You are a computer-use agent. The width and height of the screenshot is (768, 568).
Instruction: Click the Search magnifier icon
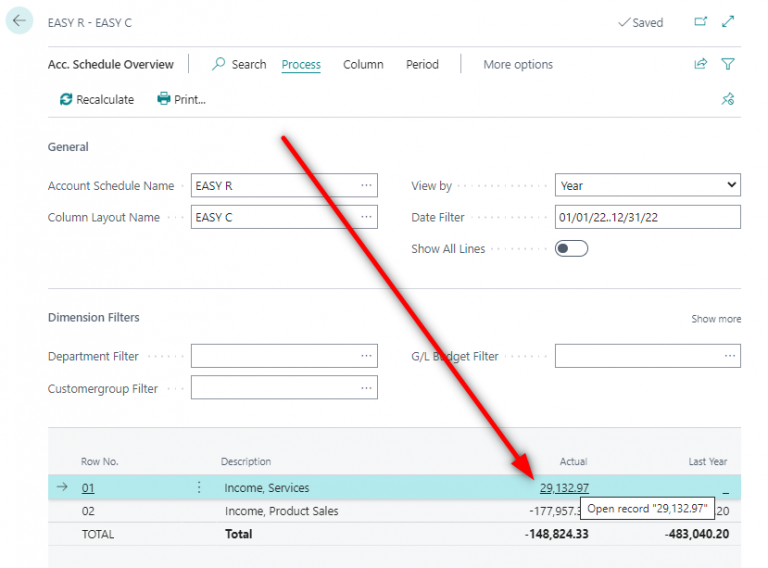point(218,64)
